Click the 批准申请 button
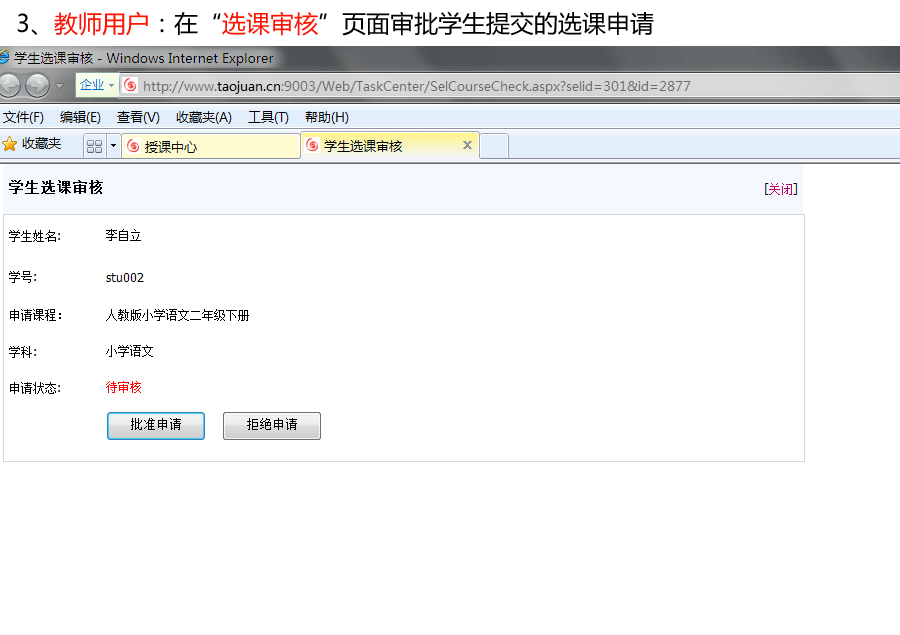Image resolution: width=900 pixels, height=635 pixels. (156, 425)
